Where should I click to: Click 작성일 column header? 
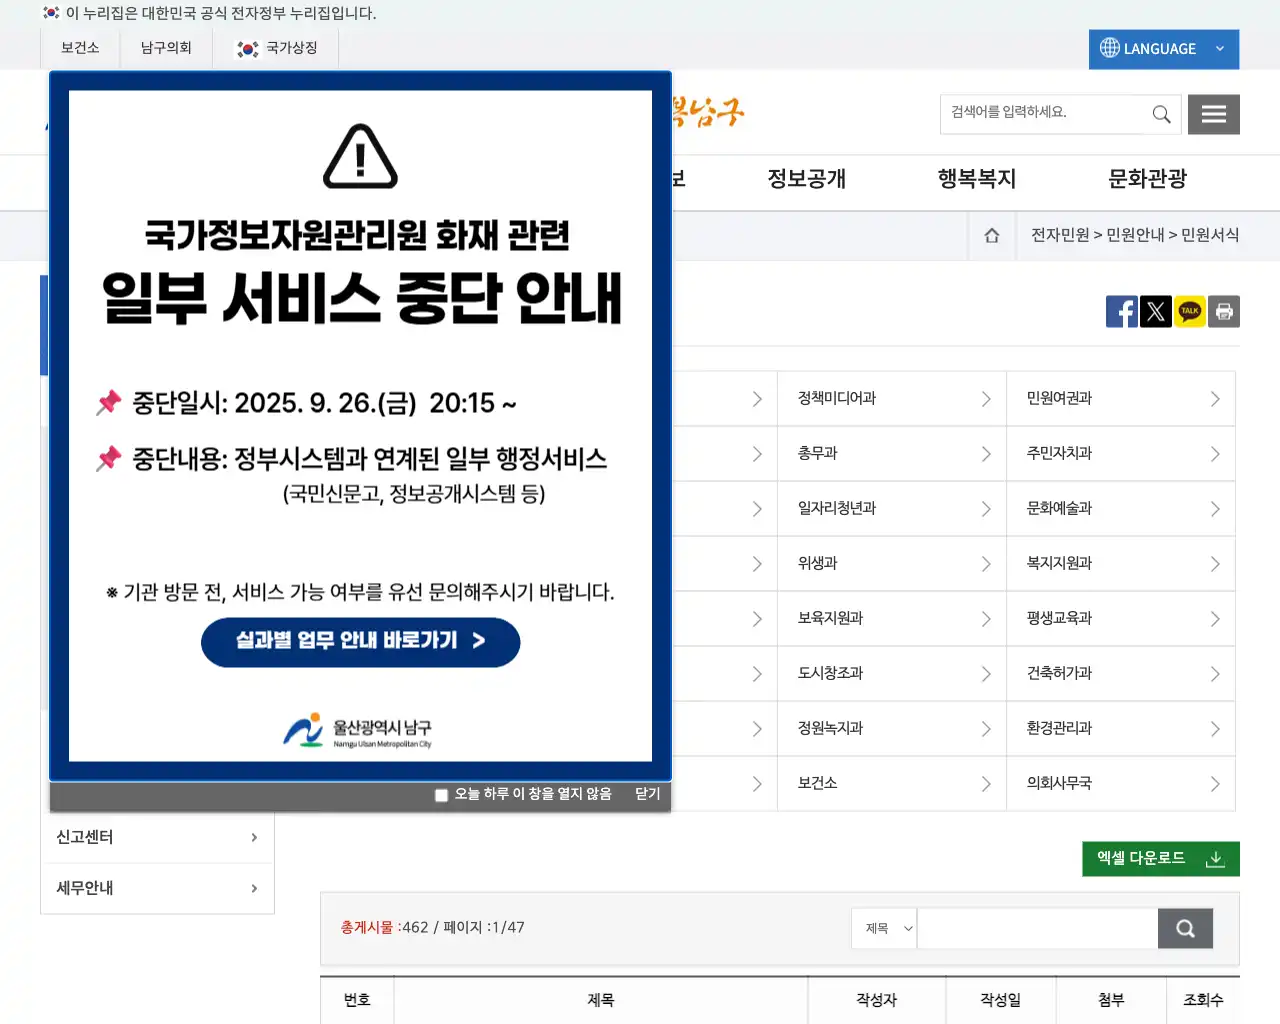[1001, 1000]
